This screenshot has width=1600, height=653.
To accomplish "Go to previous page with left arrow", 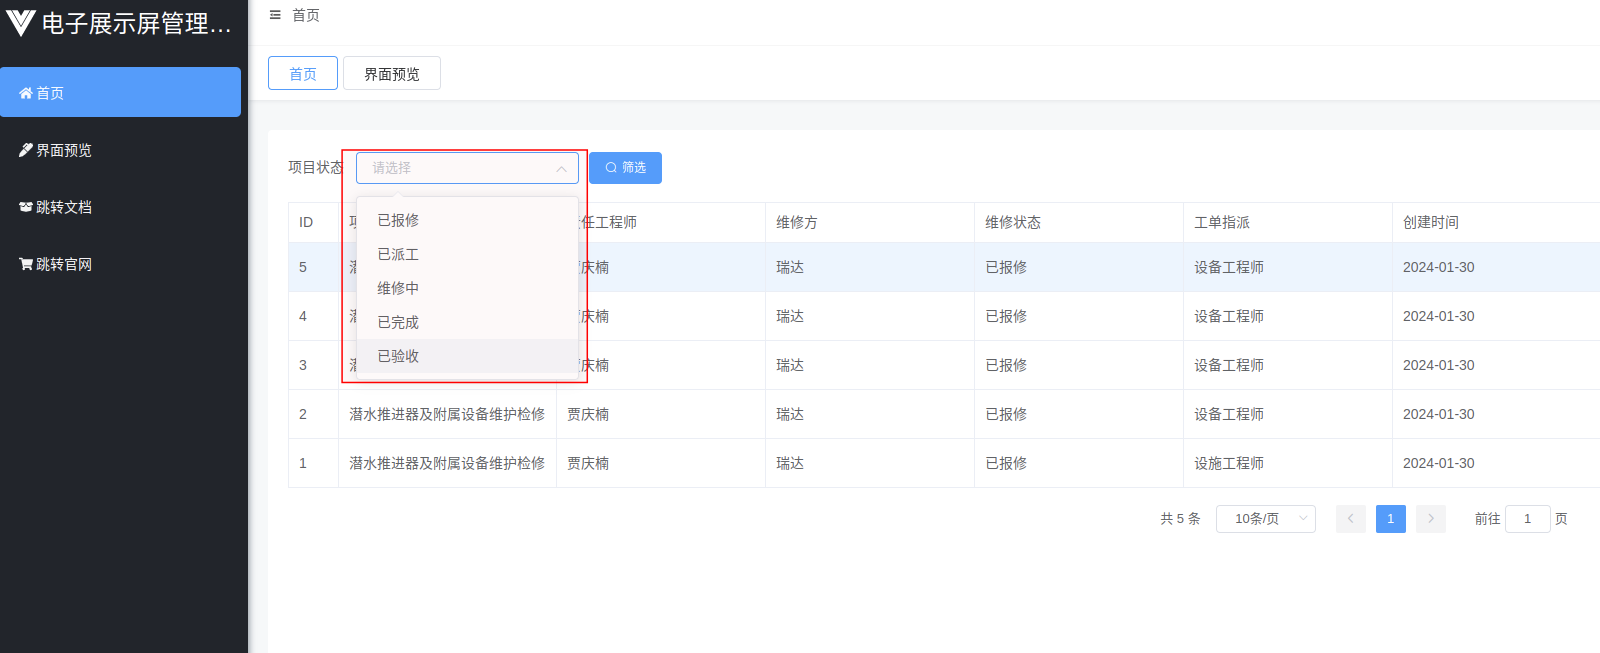I will pyautogui.click(x=1350, y=518).
